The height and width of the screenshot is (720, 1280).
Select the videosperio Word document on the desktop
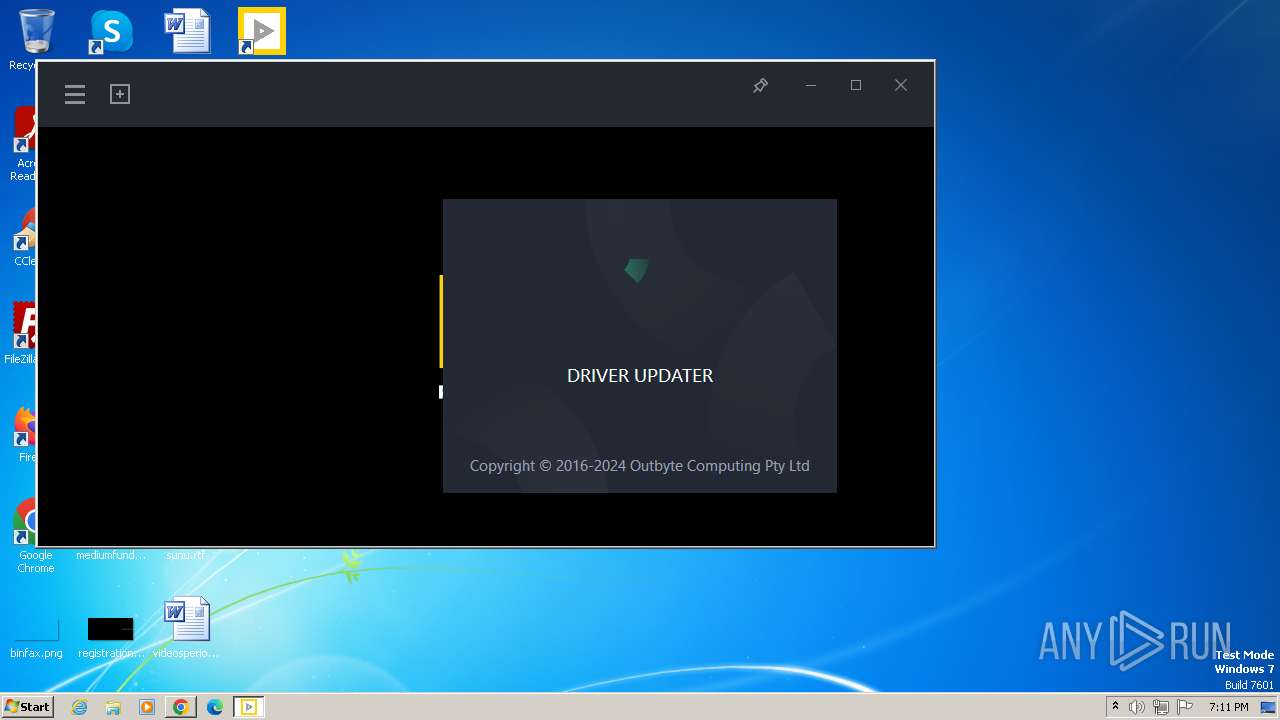[186, 628]
